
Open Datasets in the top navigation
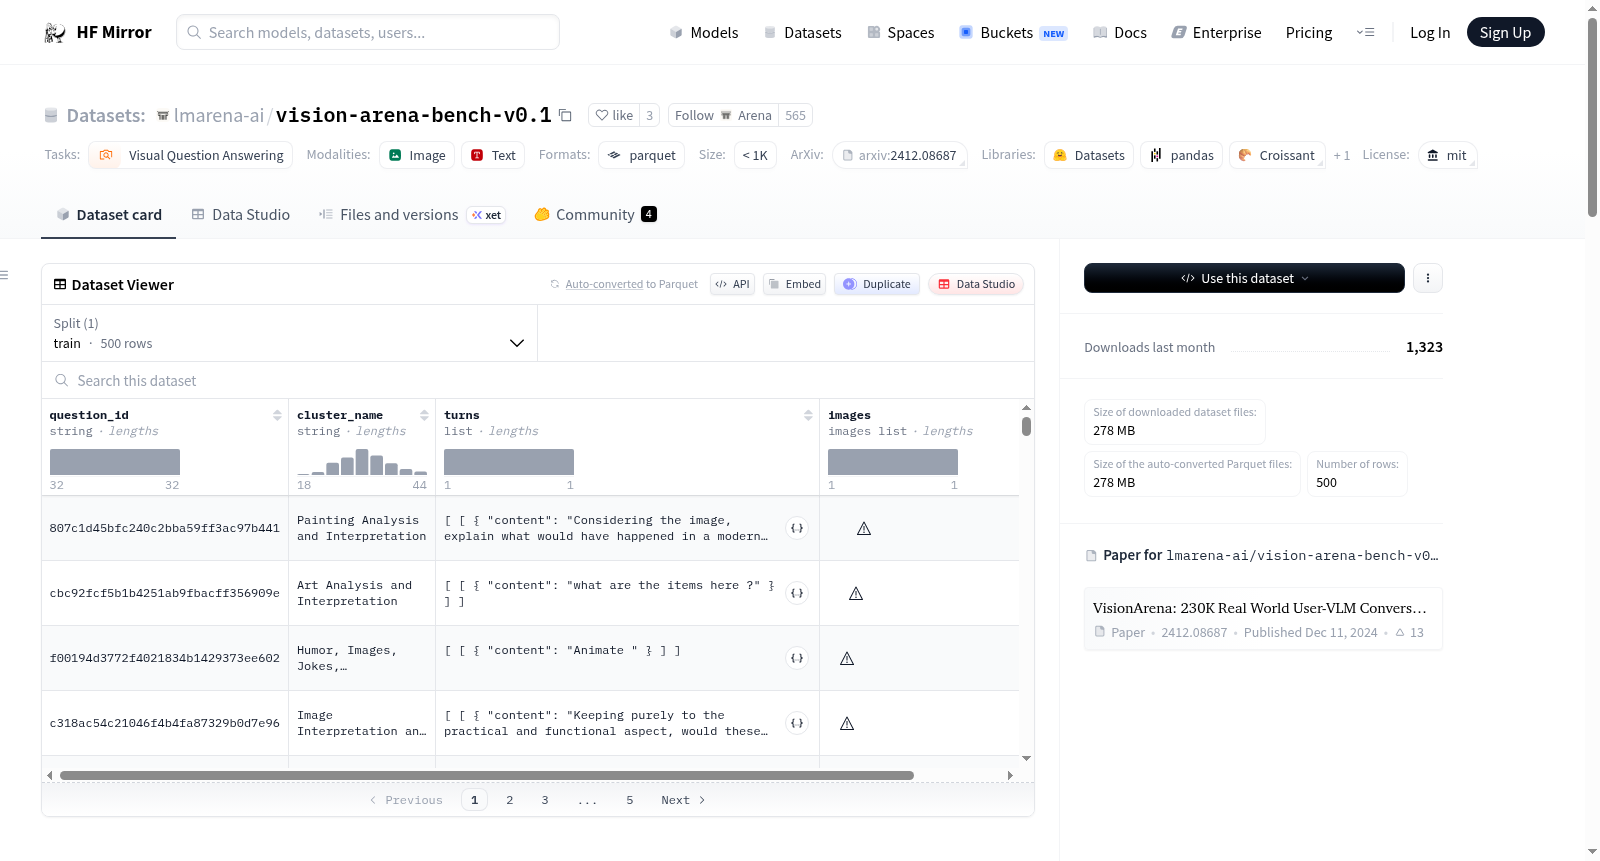[802, 32]
